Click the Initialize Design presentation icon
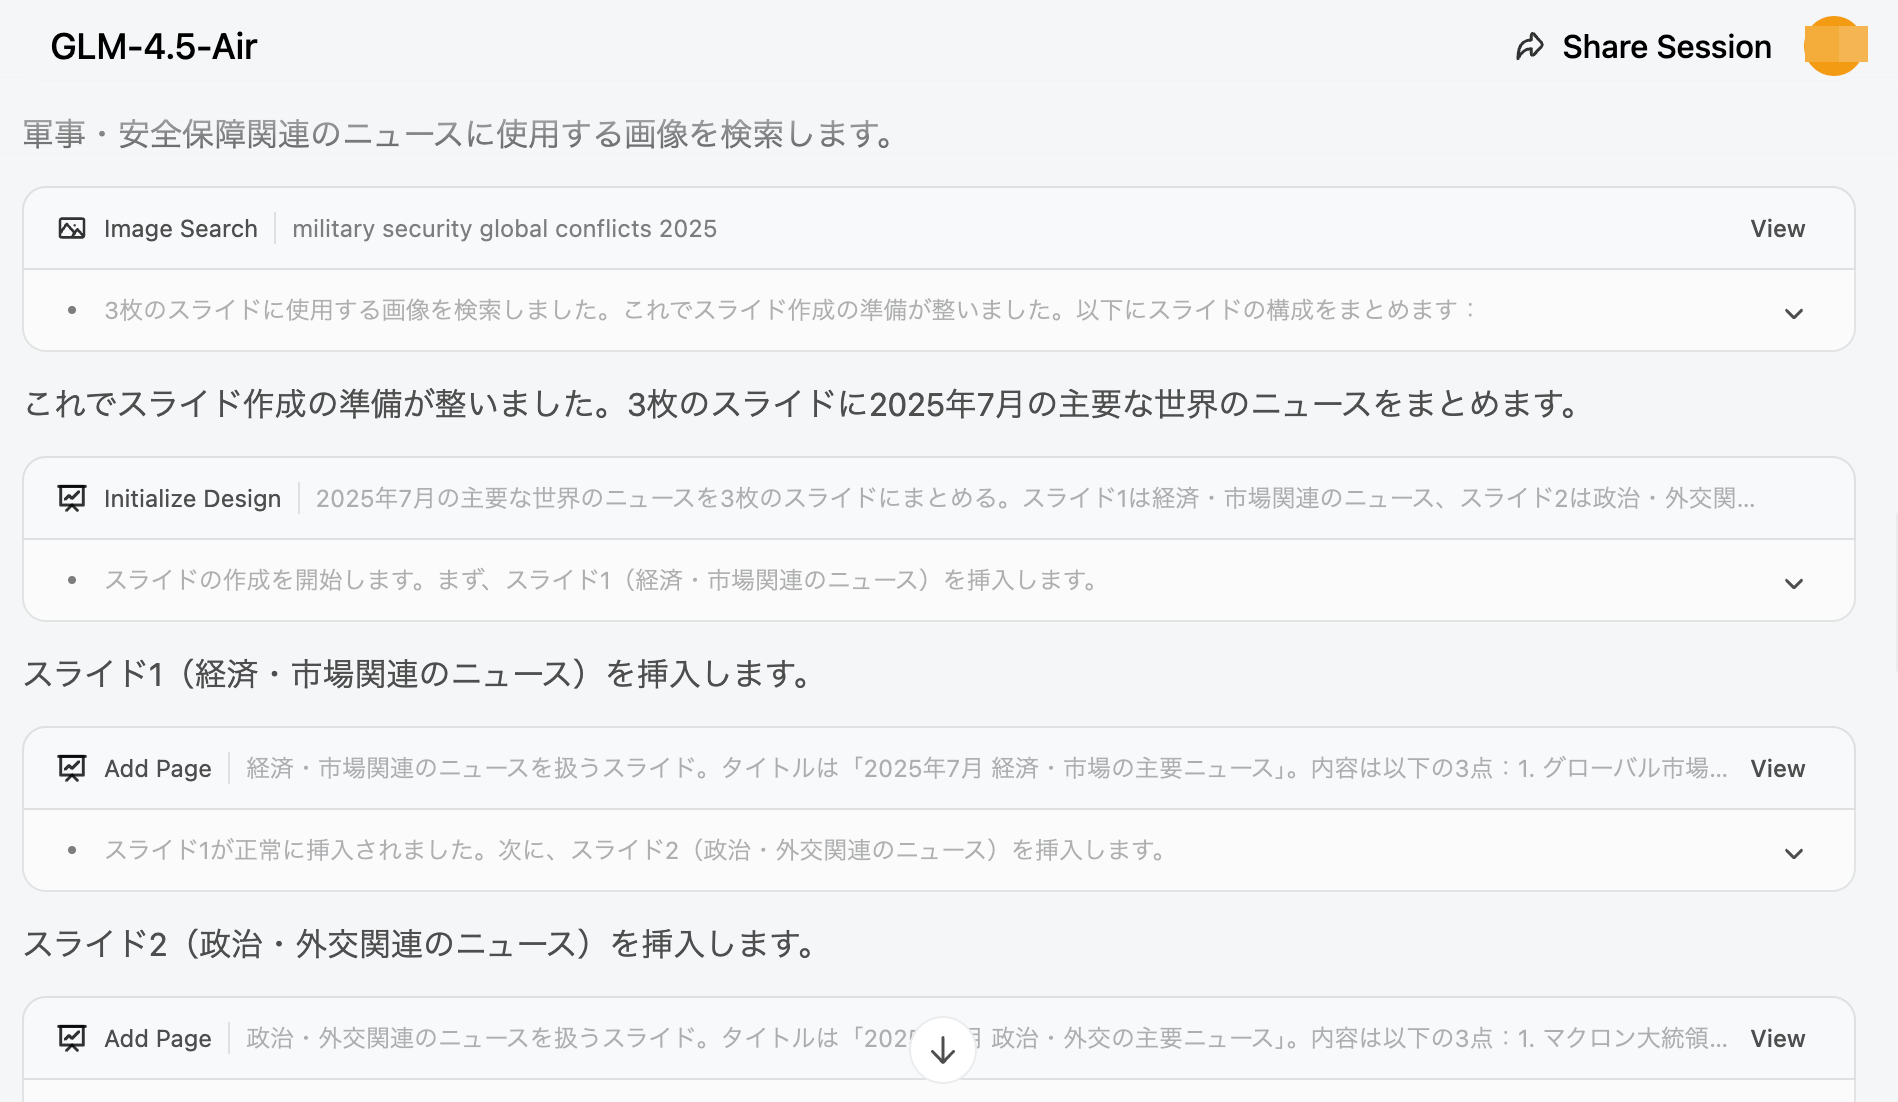This screenshot has width=1898, height=1102. coord(72,498)
